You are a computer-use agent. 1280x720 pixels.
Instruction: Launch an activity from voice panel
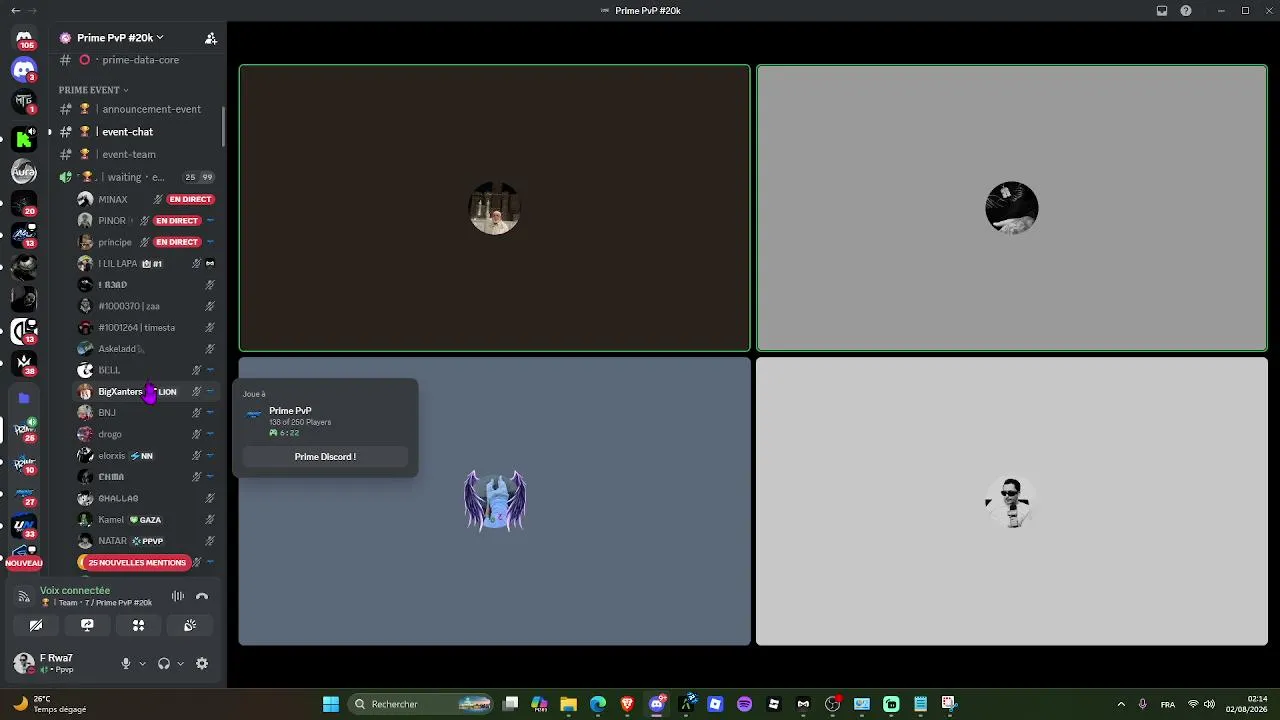point(139,625)
